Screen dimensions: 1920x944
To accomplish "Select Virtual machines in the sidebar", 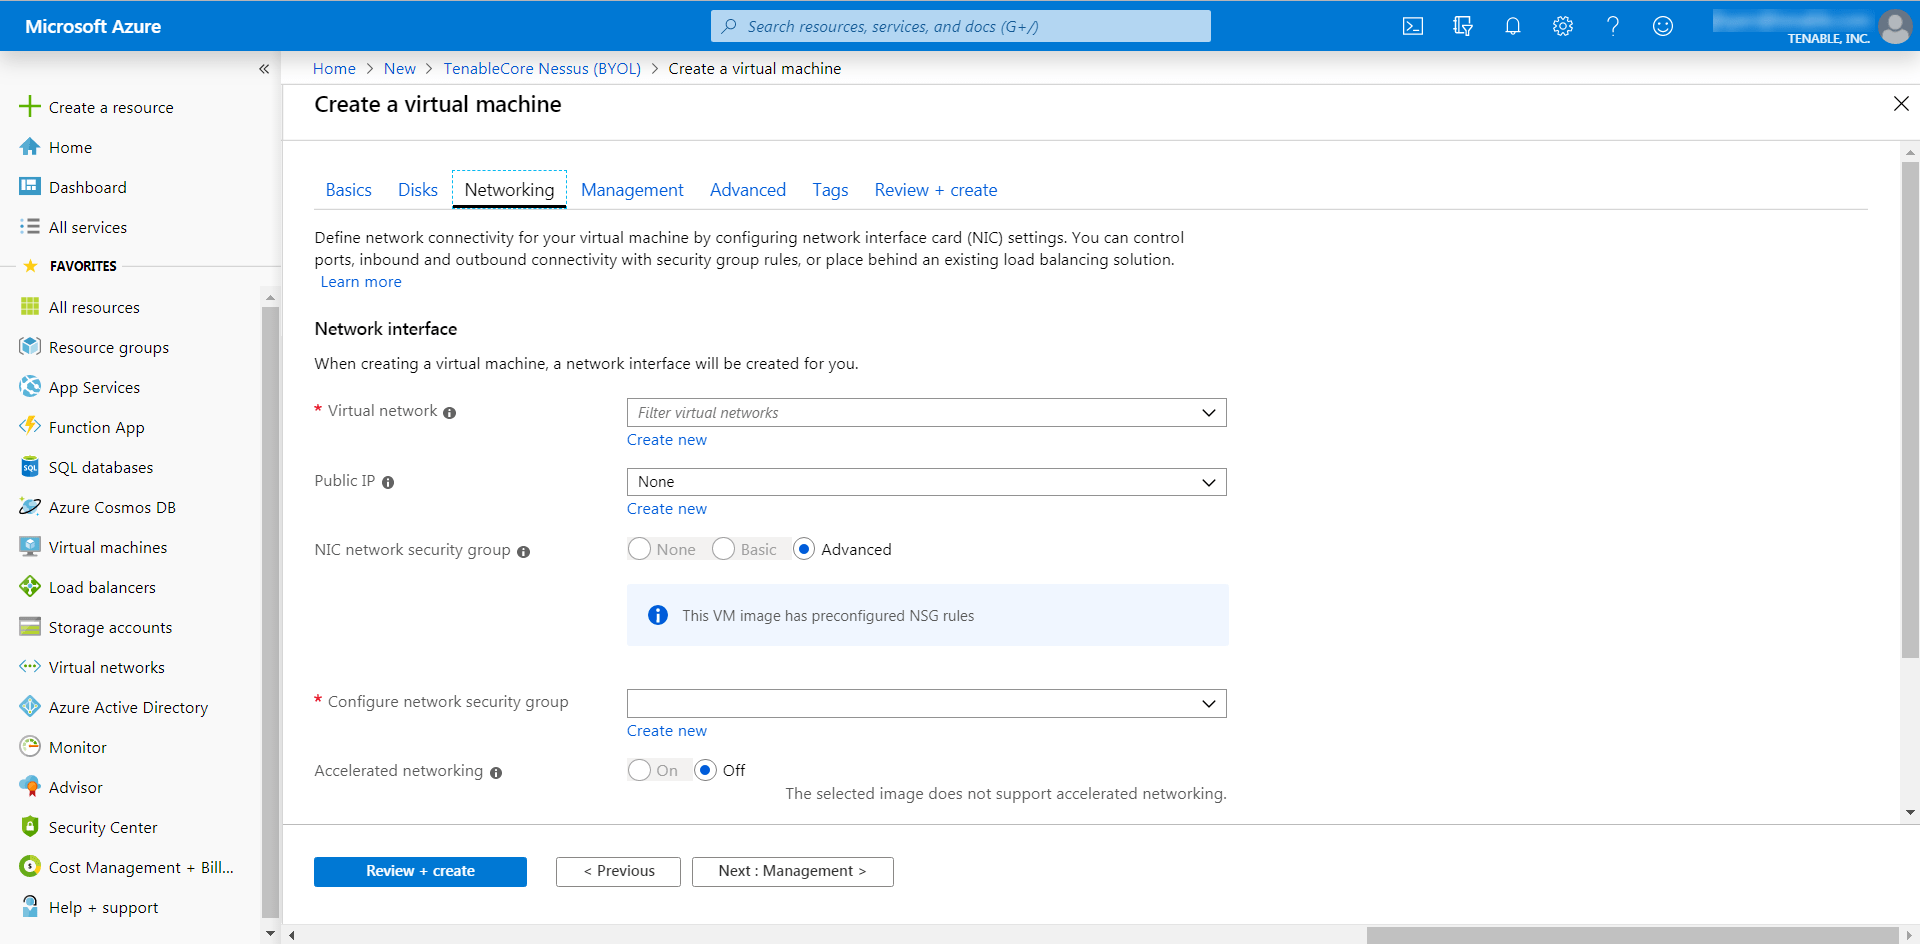I will click(107, 547).
